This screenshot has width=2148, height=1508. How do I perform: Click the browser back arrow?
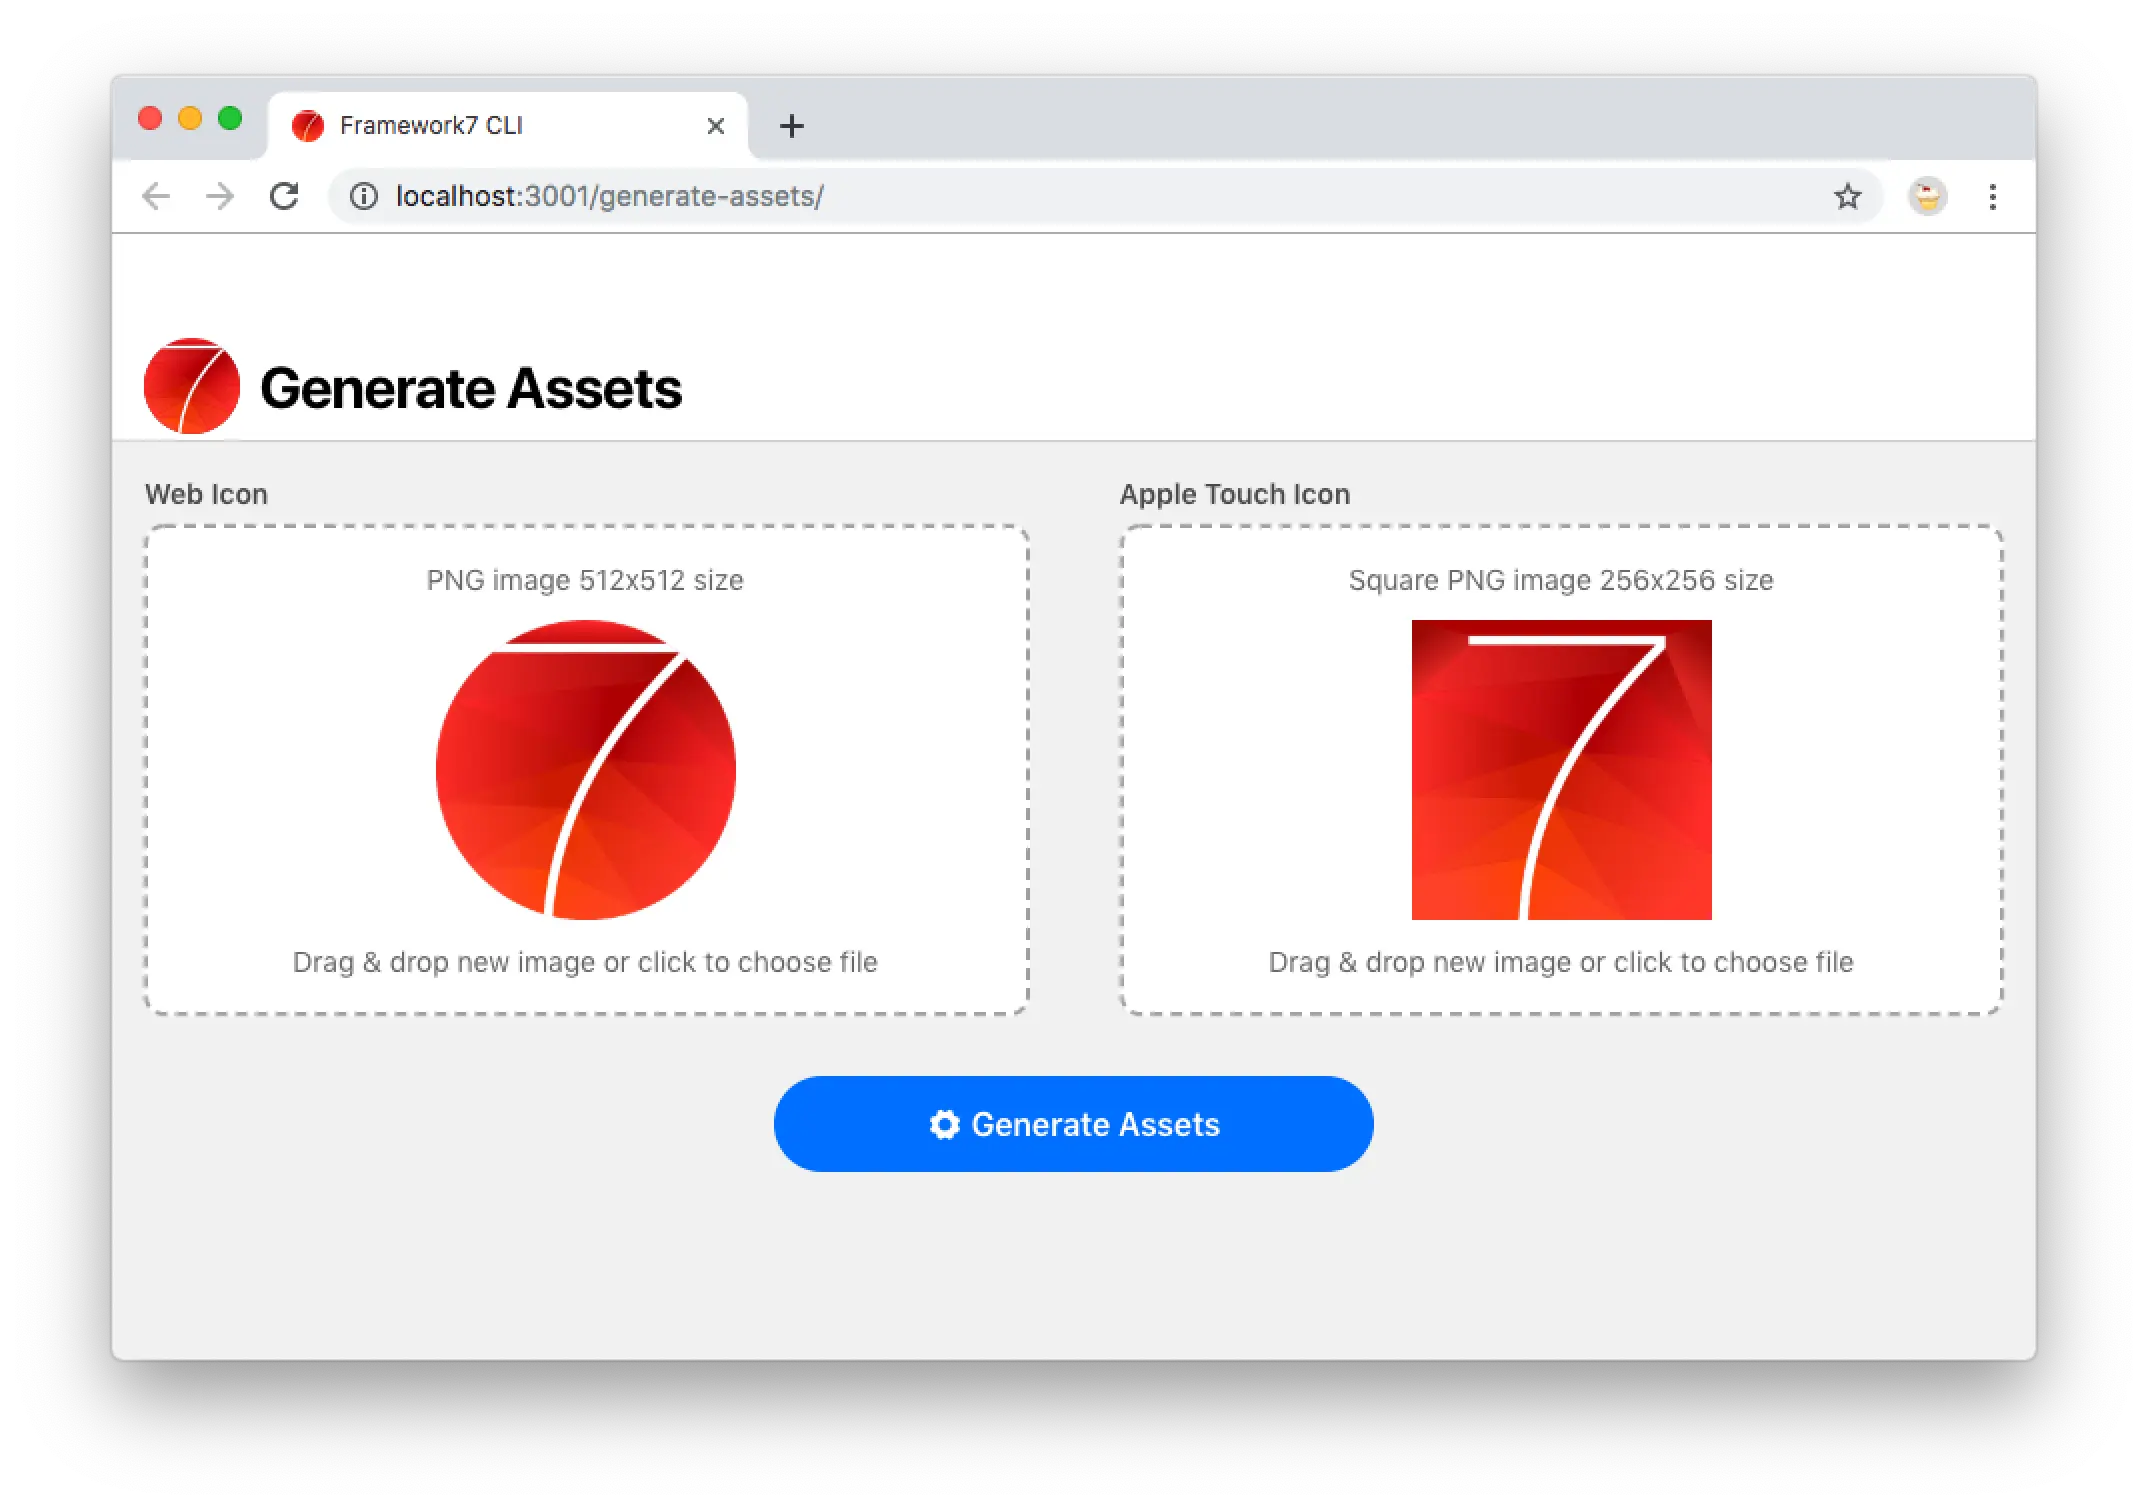pos(156,196)
